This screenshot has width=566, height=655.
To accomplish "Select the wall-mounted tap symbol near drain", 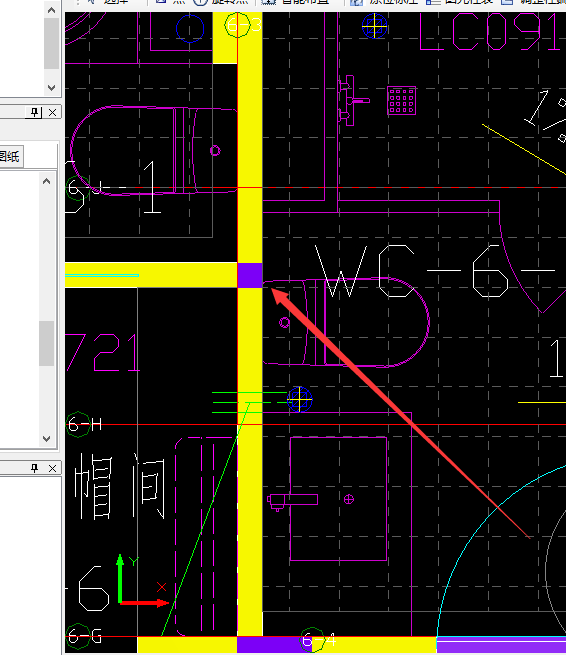I will pyautogui.click(x=353, y=100).
